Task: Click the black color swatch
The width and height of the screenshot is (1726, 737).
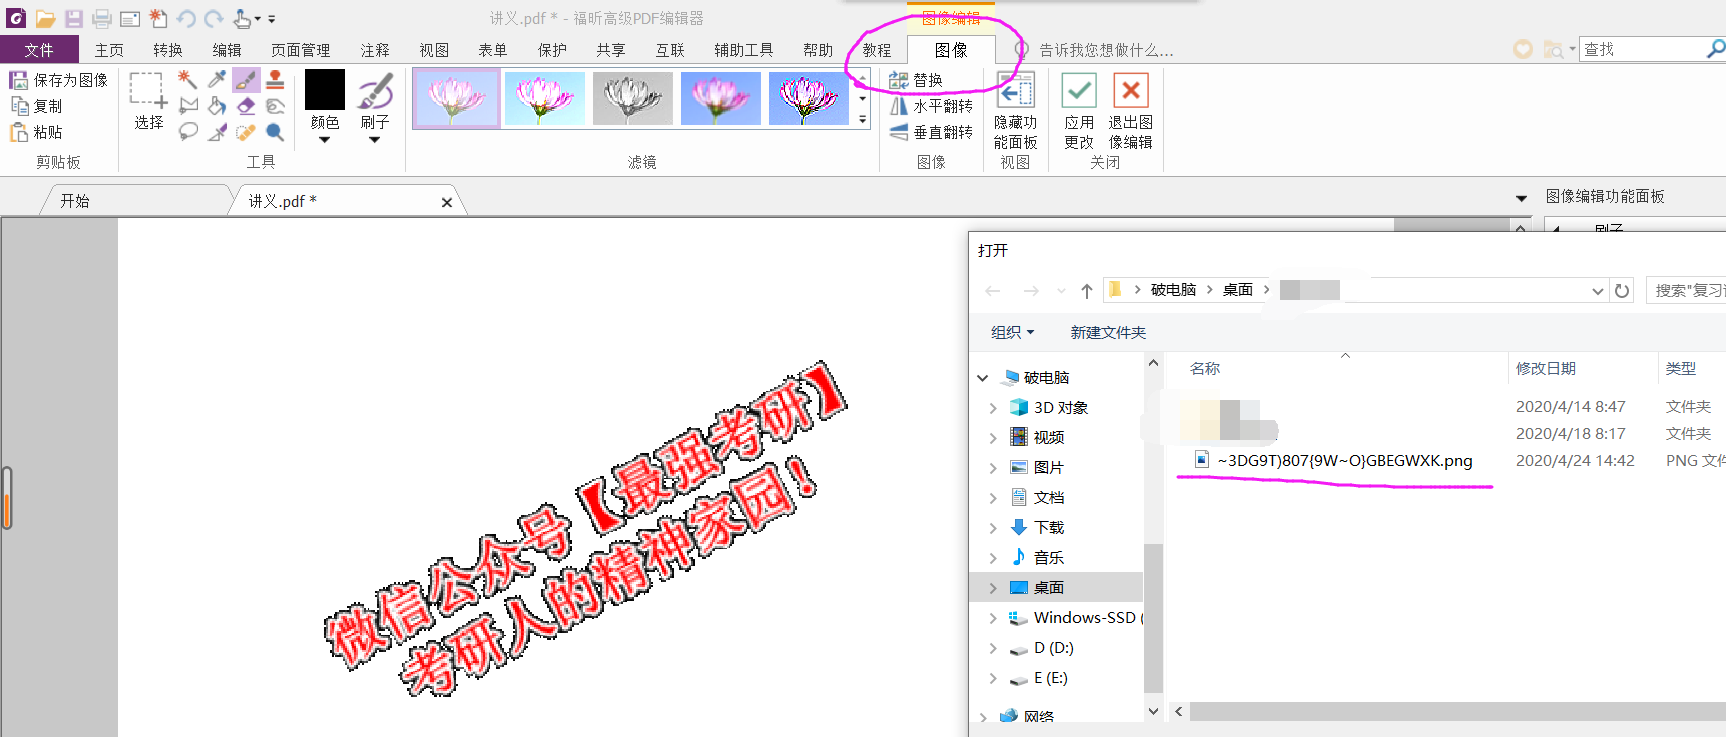Action: tap(325, 90)
